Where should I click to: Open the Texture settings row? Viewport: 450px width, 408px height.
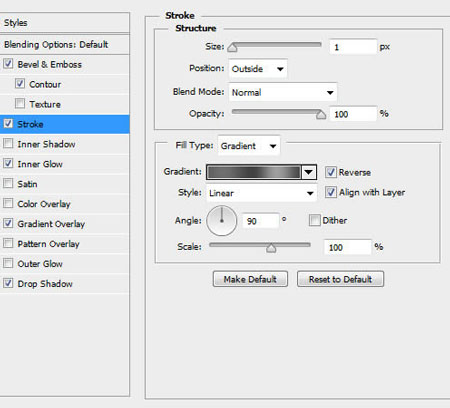pos(45,104)
